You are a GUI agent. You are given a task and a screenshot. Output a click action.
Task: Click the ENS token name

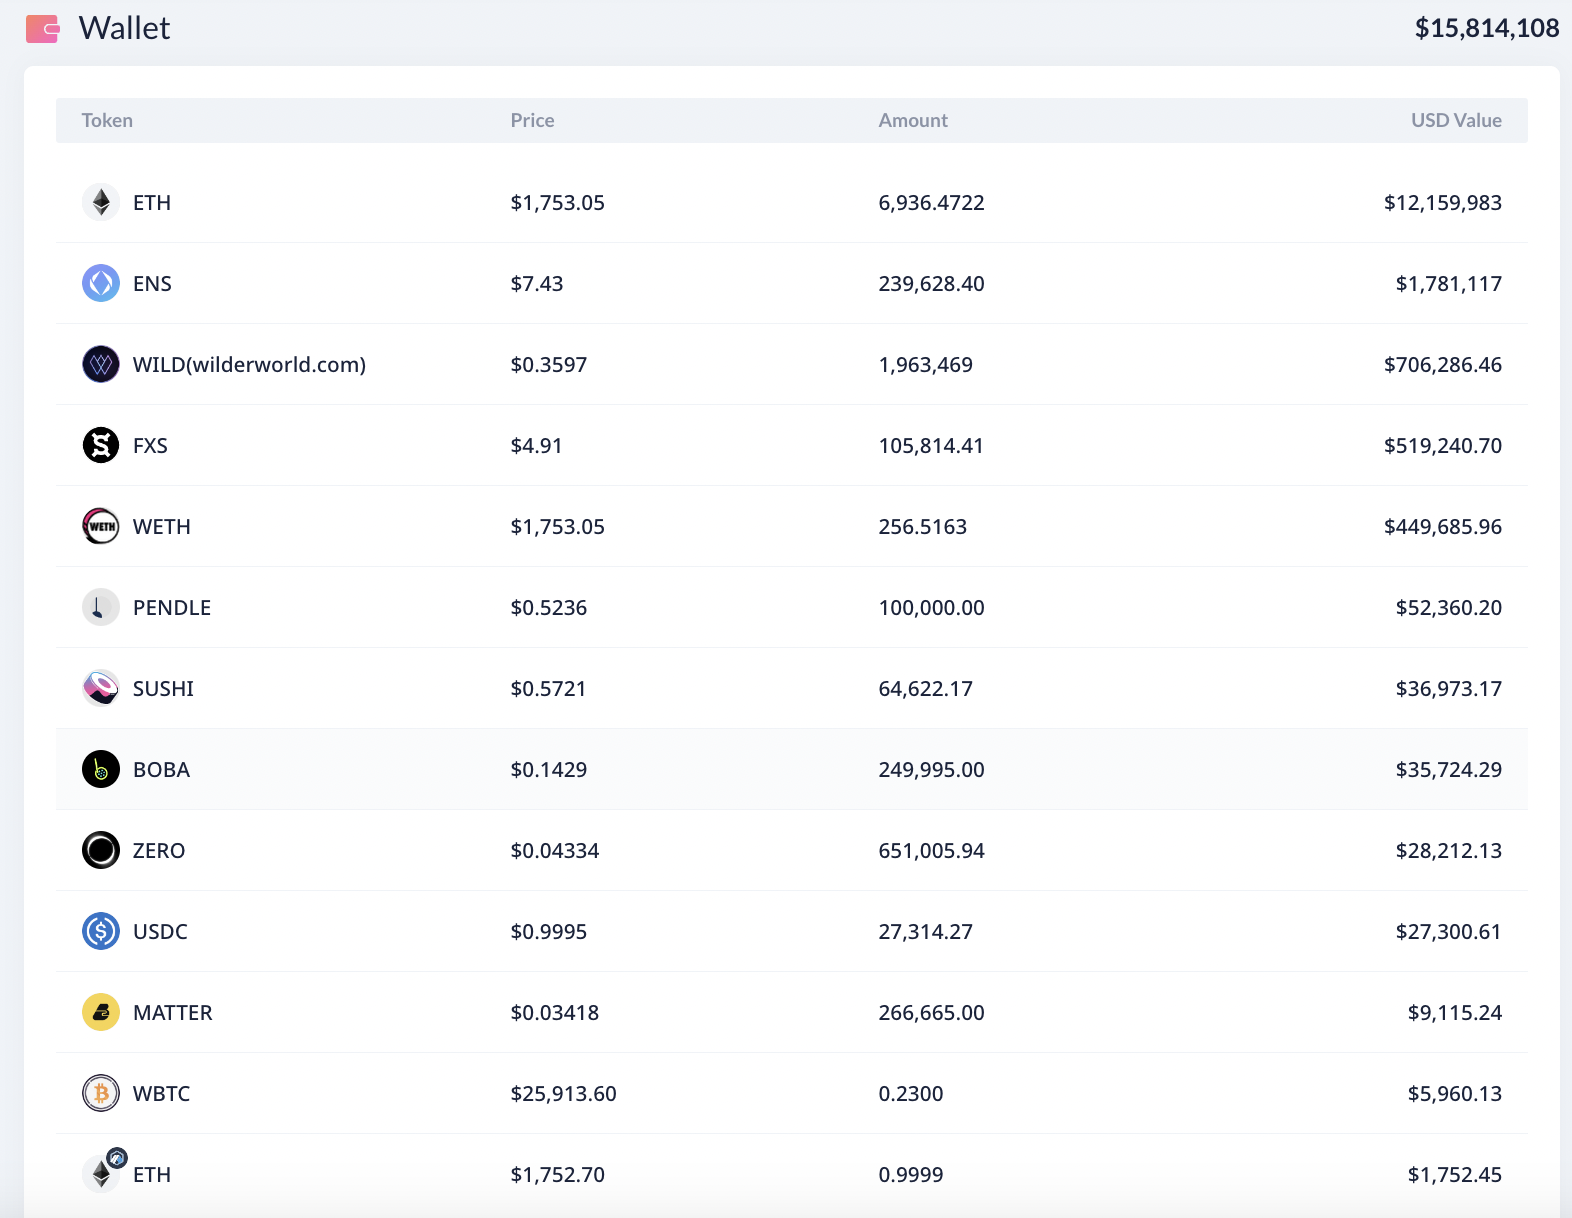coord(152,284)
